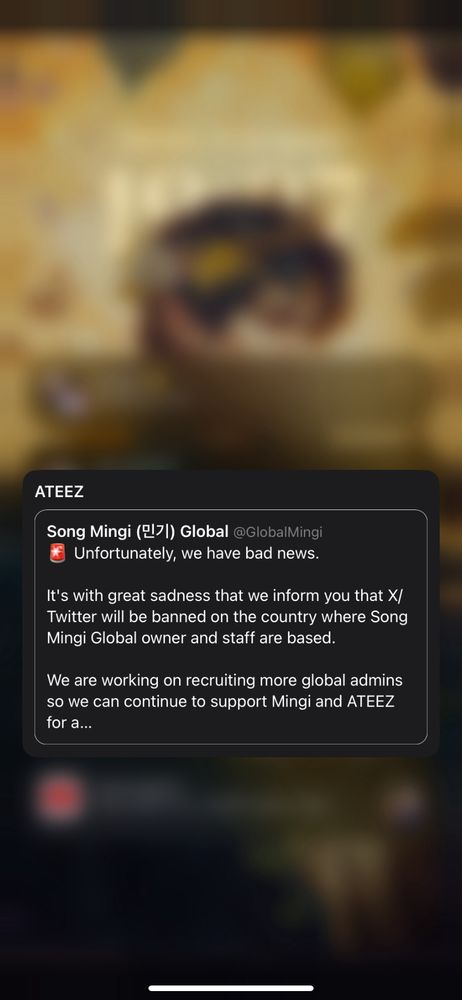Expand truncated text at "for a..."
The height and width of the screenshot is (1000, 462).
(69, 724)
